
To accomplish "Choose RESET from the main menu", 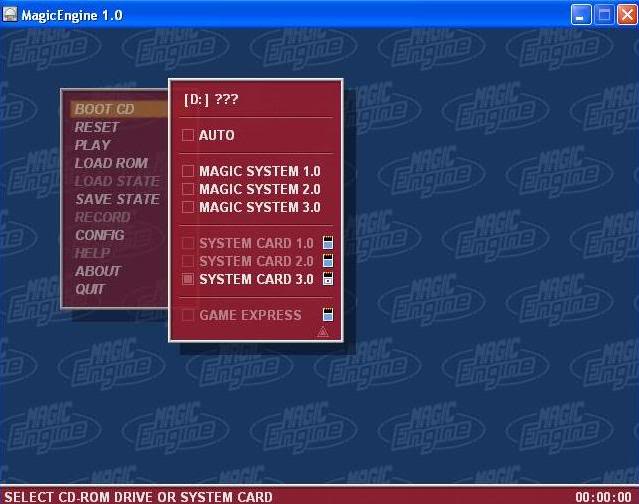I will pyautogui.click(x=97, y=127).
